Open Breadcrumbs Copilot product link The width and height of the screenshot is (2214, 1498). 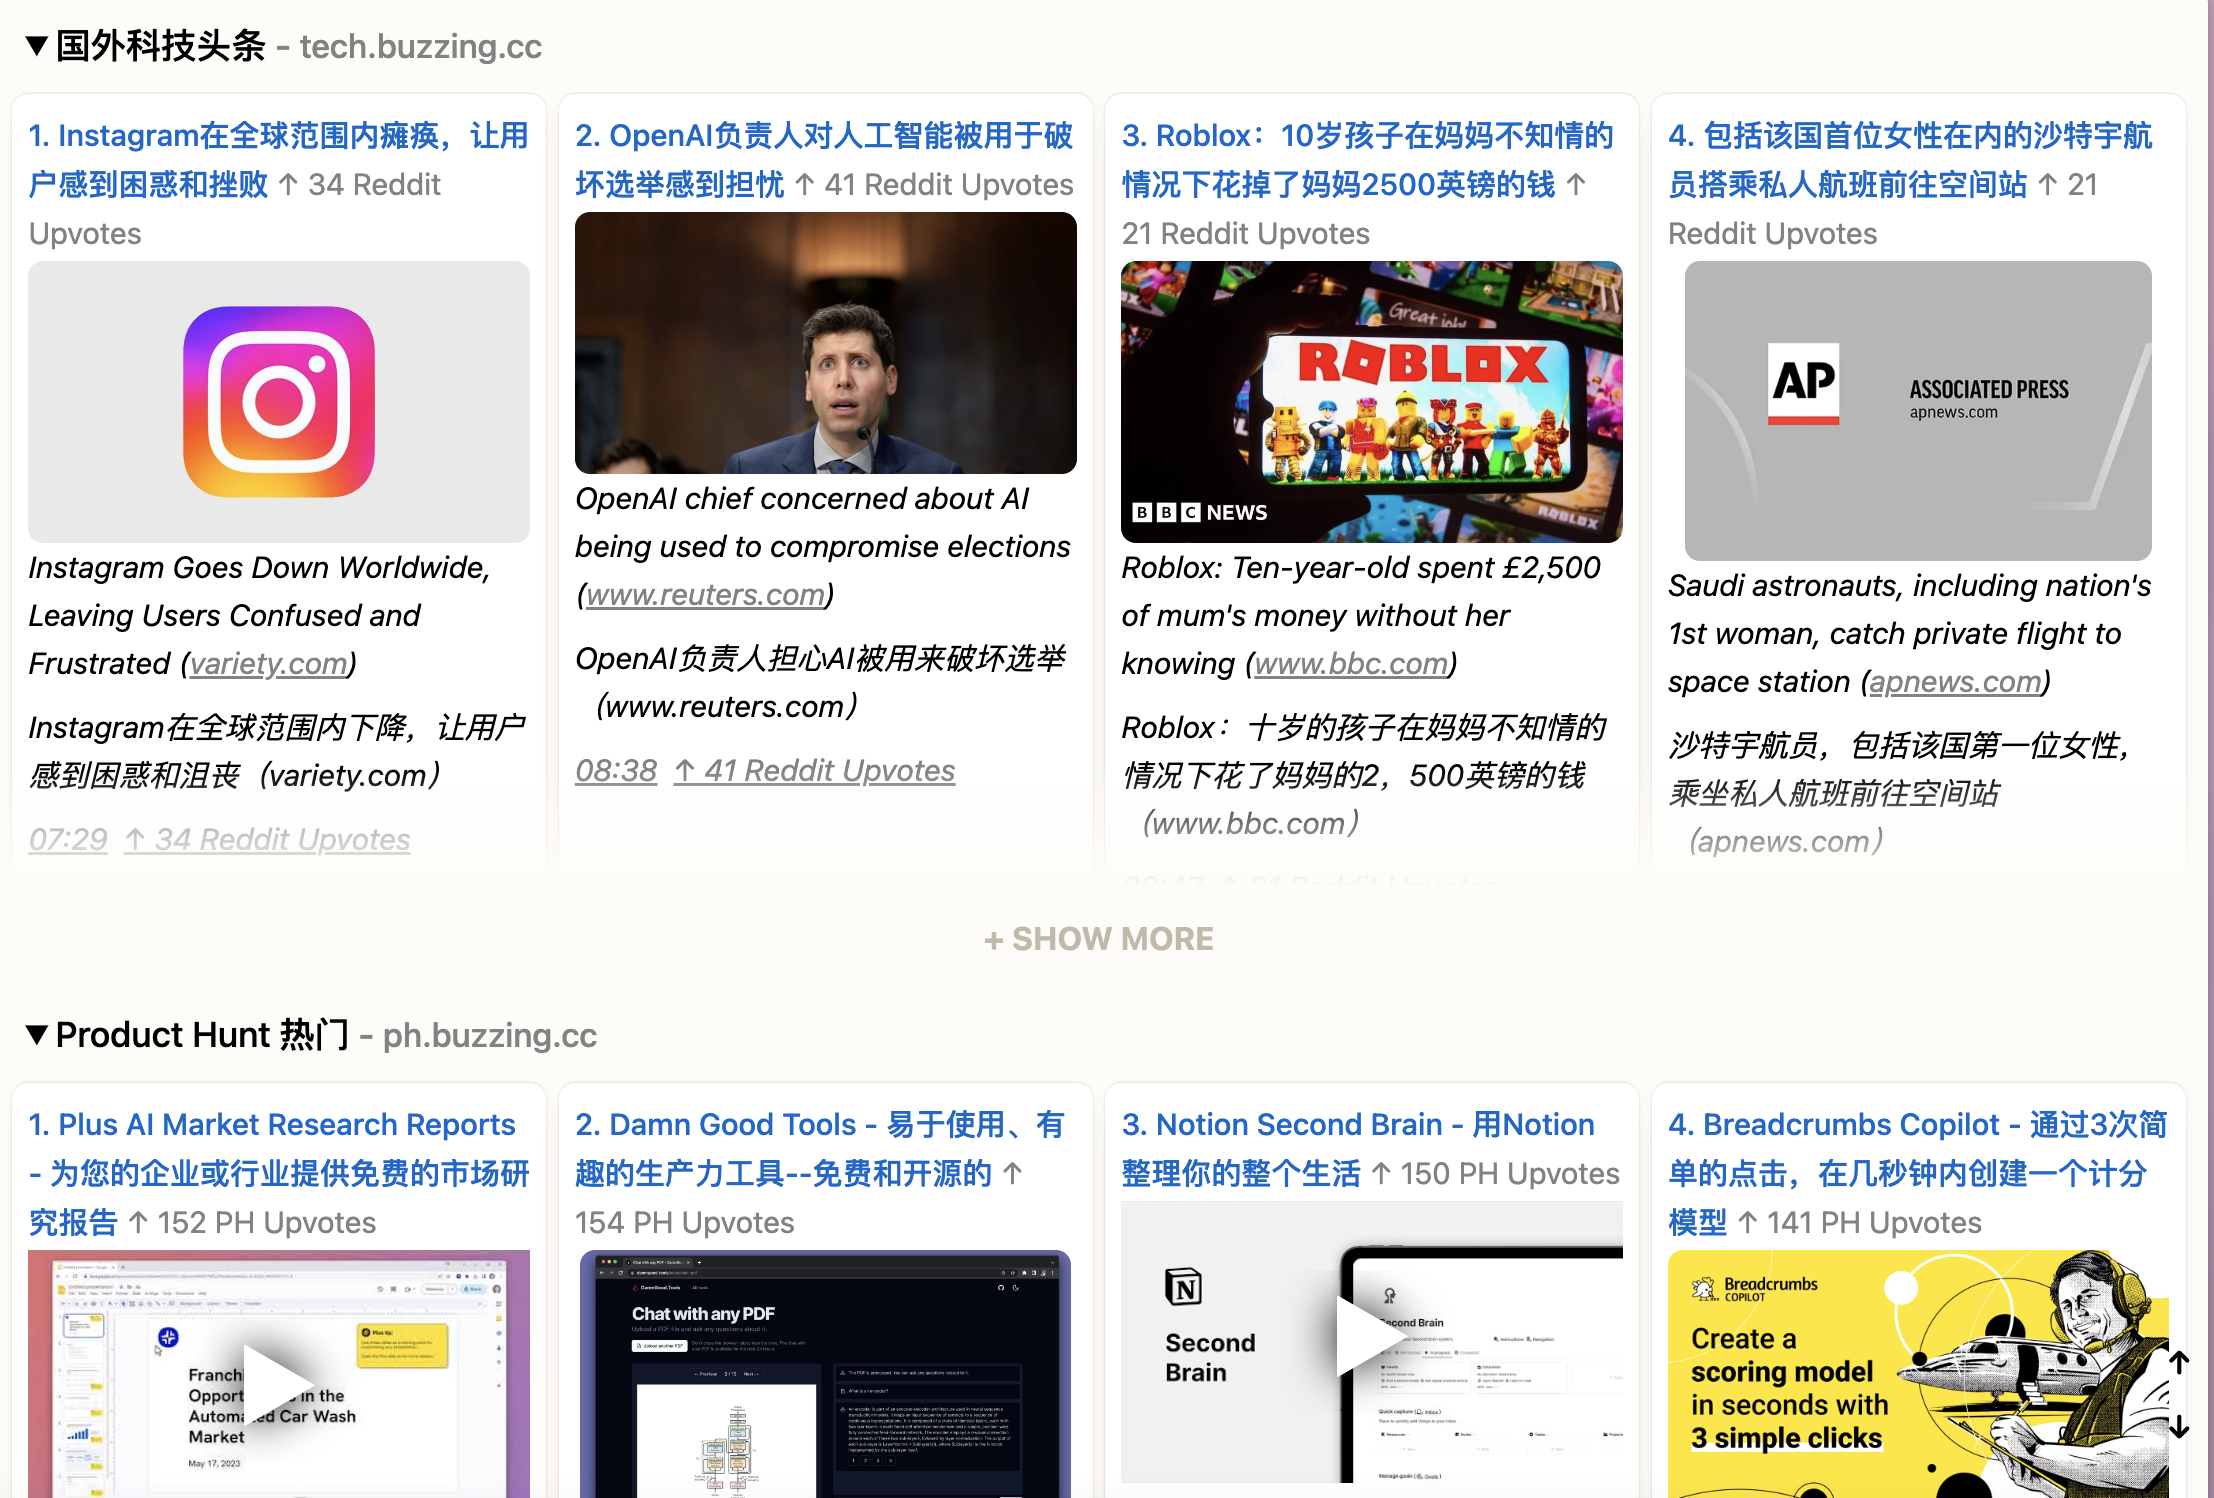point(1917,1173)
